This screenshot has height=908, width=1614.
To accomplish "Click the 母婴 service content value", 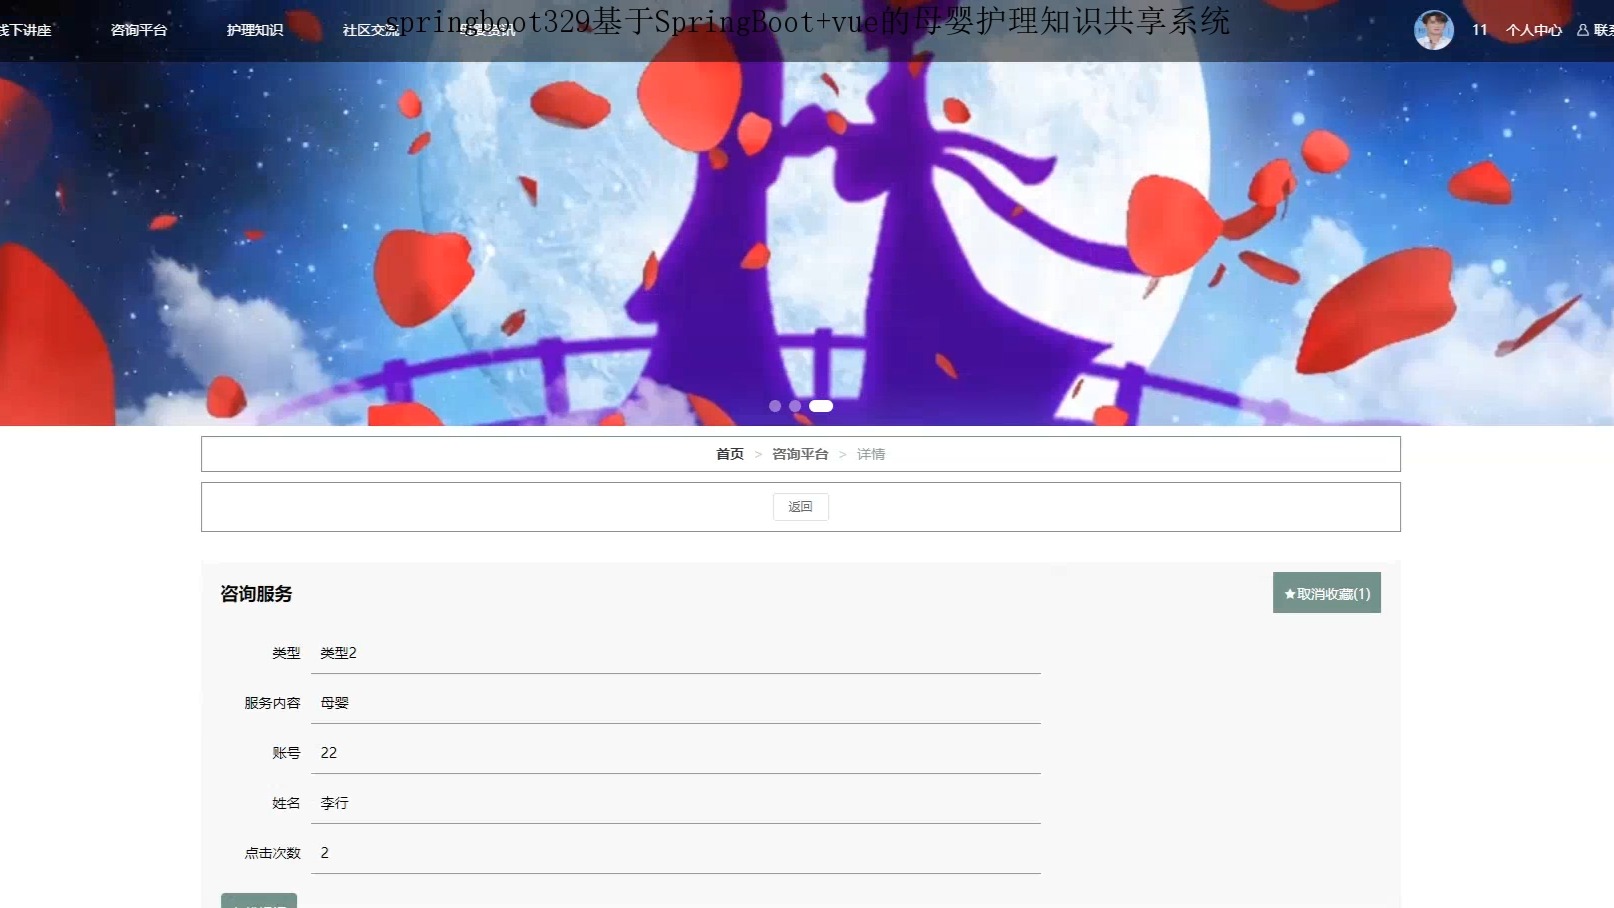I will pos(334,703).
